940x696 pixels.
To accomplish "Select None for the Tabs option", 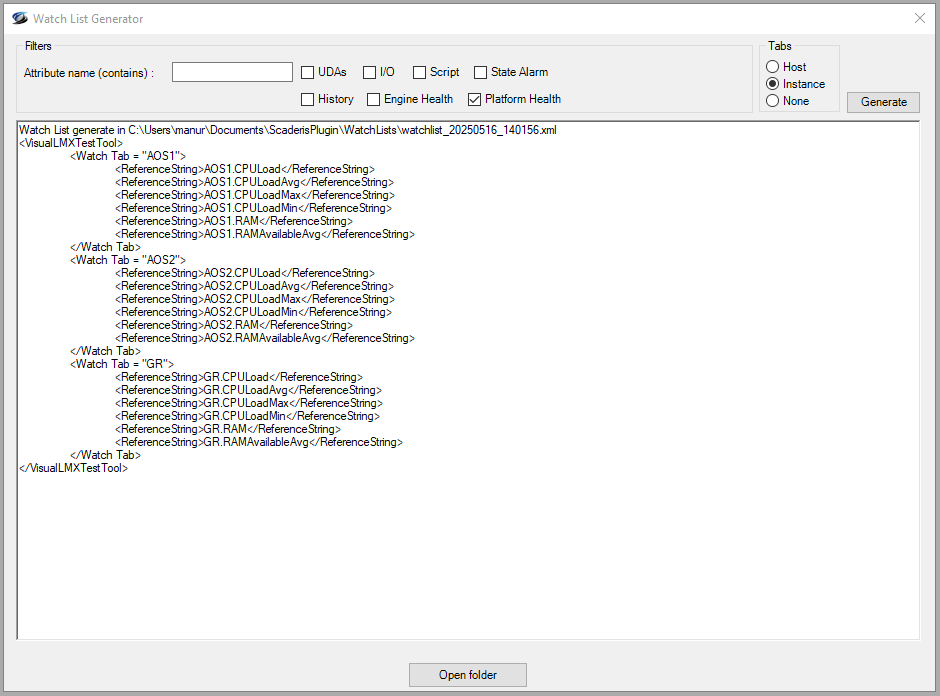I will coord(773,101).
